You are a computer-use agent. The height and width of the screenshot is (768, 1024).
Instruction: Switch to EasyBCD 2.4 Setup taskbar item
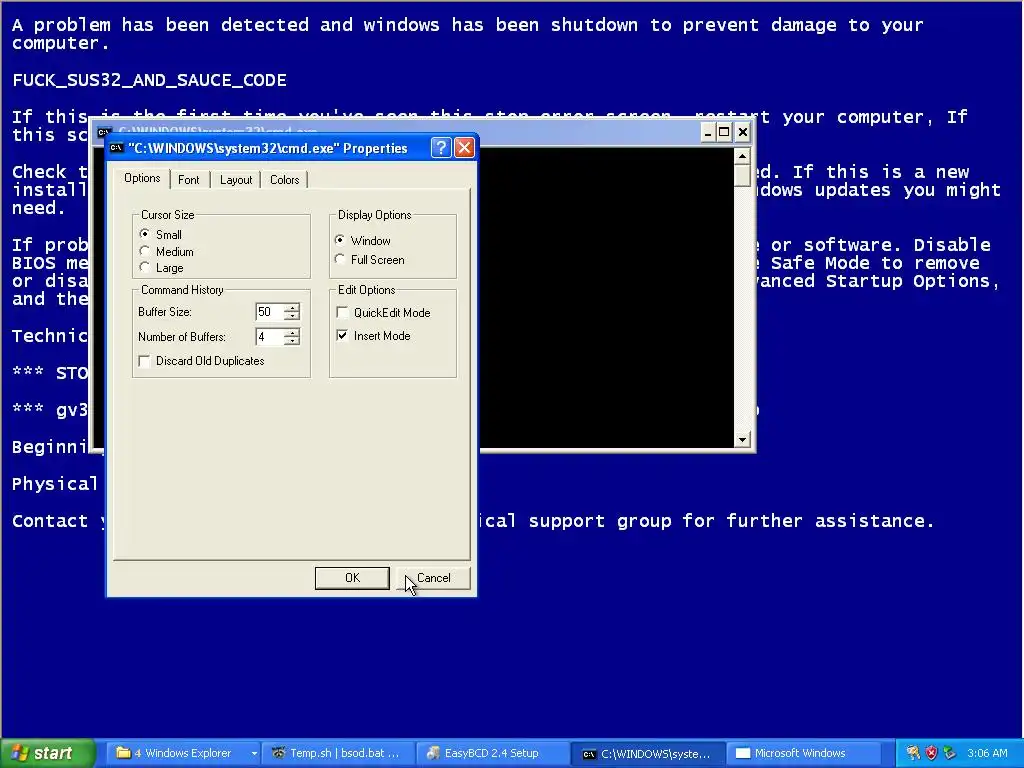pos(492,753)
